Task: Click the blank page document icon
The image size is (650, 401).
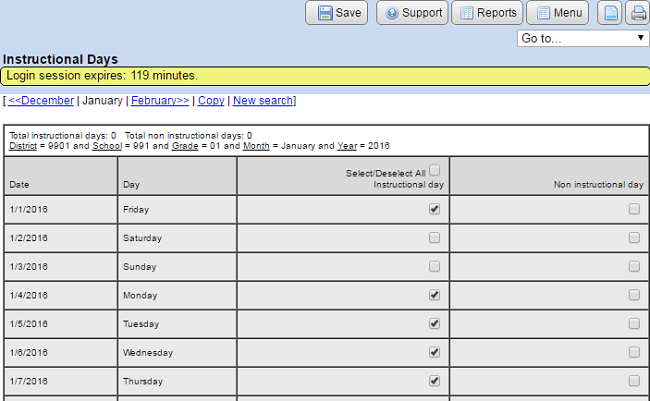Action: 609,13
